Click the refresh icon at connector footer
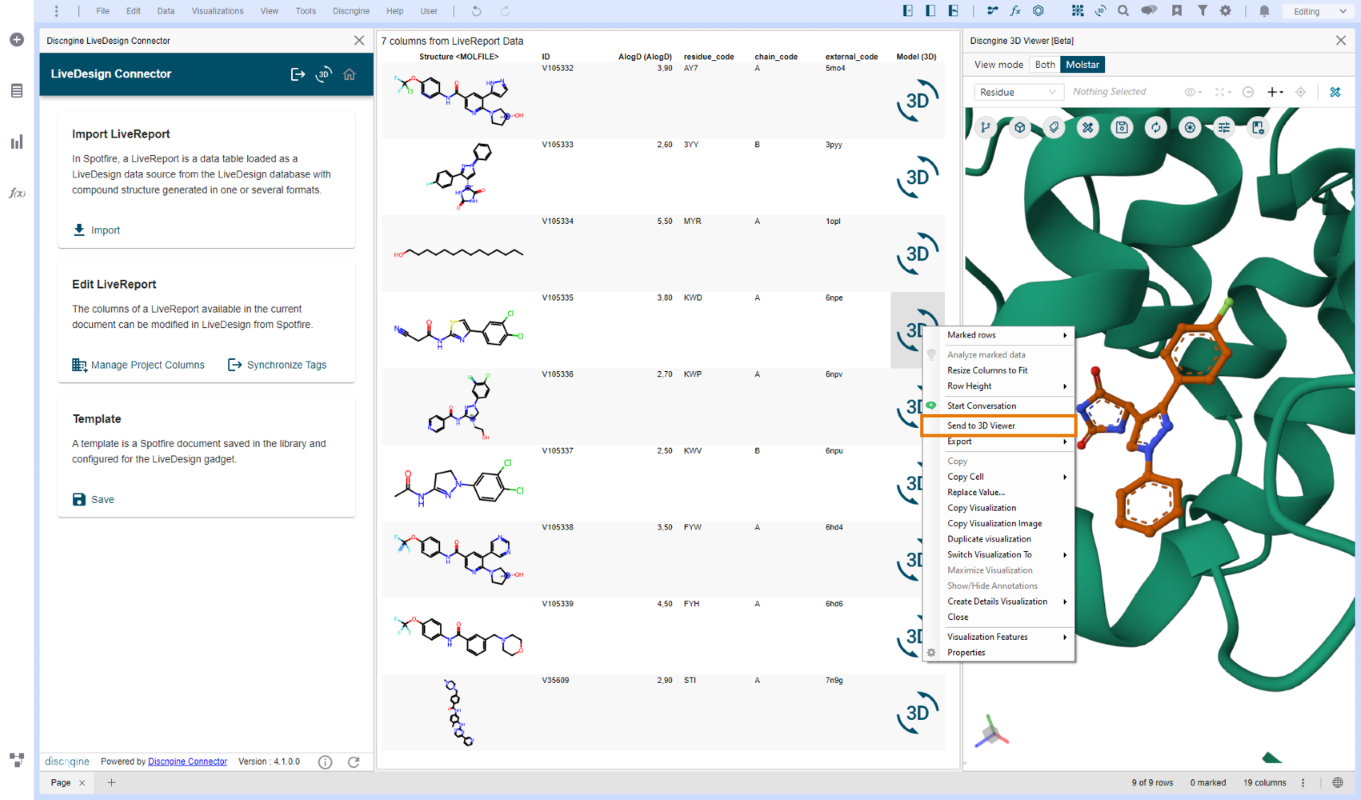The width and height of the screenshot is (1361, 800). pos(353,762)
